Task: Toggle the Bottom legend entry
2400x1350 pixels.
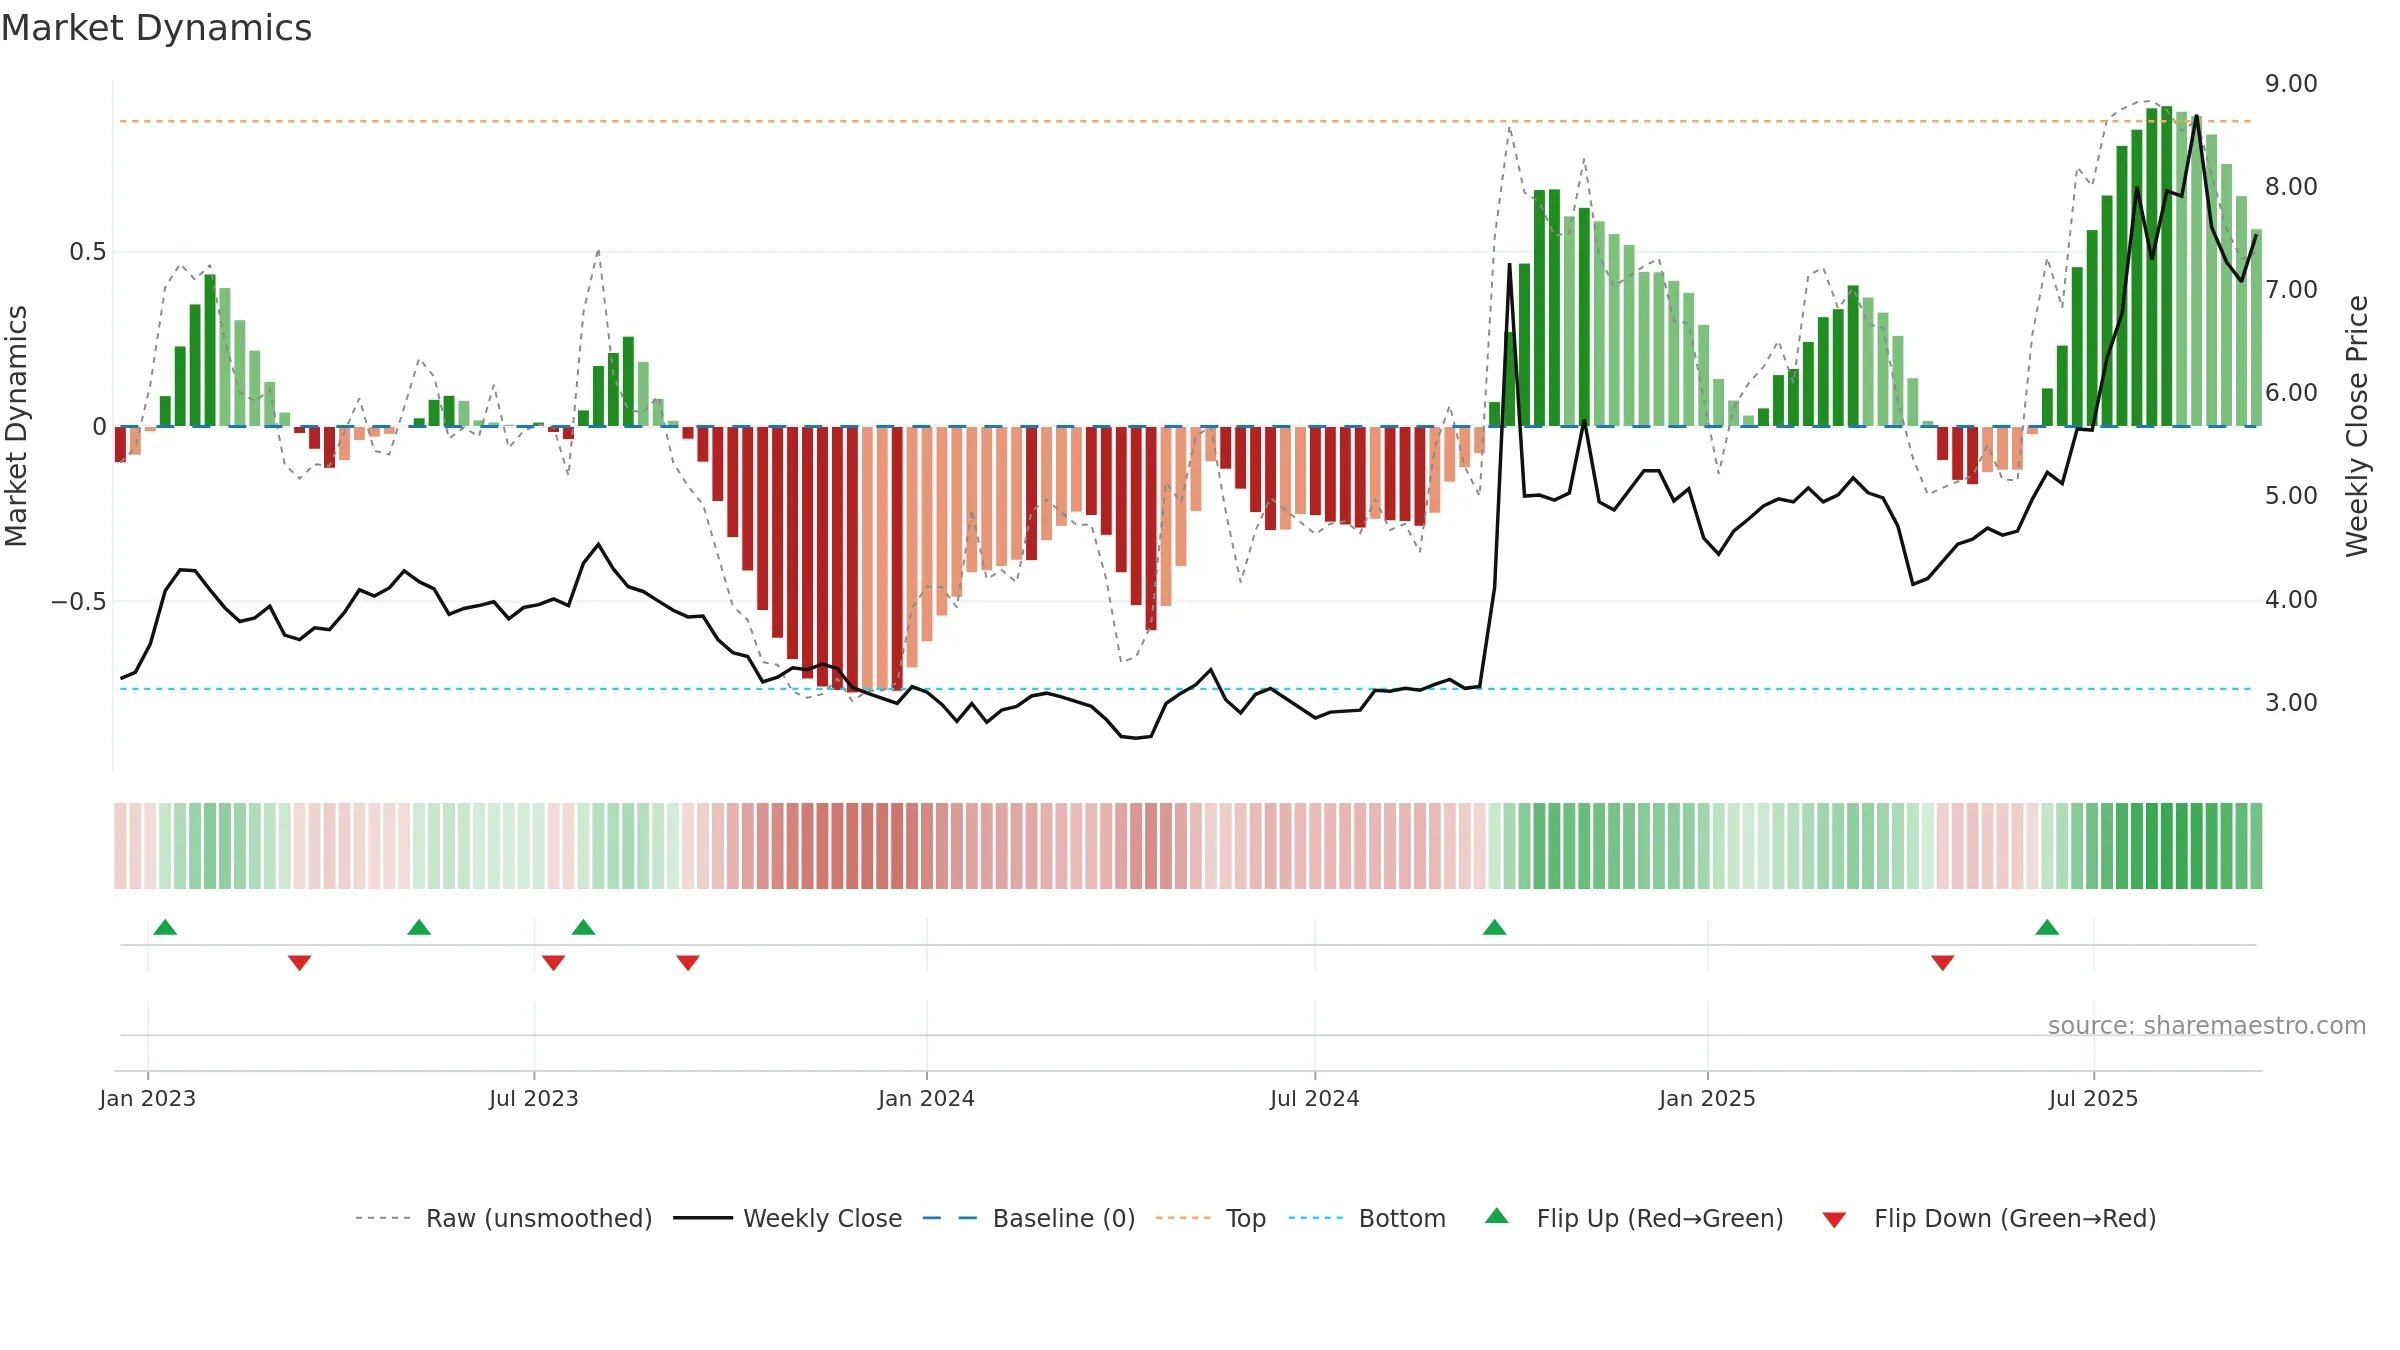Action: [x=1367, y=1218]
